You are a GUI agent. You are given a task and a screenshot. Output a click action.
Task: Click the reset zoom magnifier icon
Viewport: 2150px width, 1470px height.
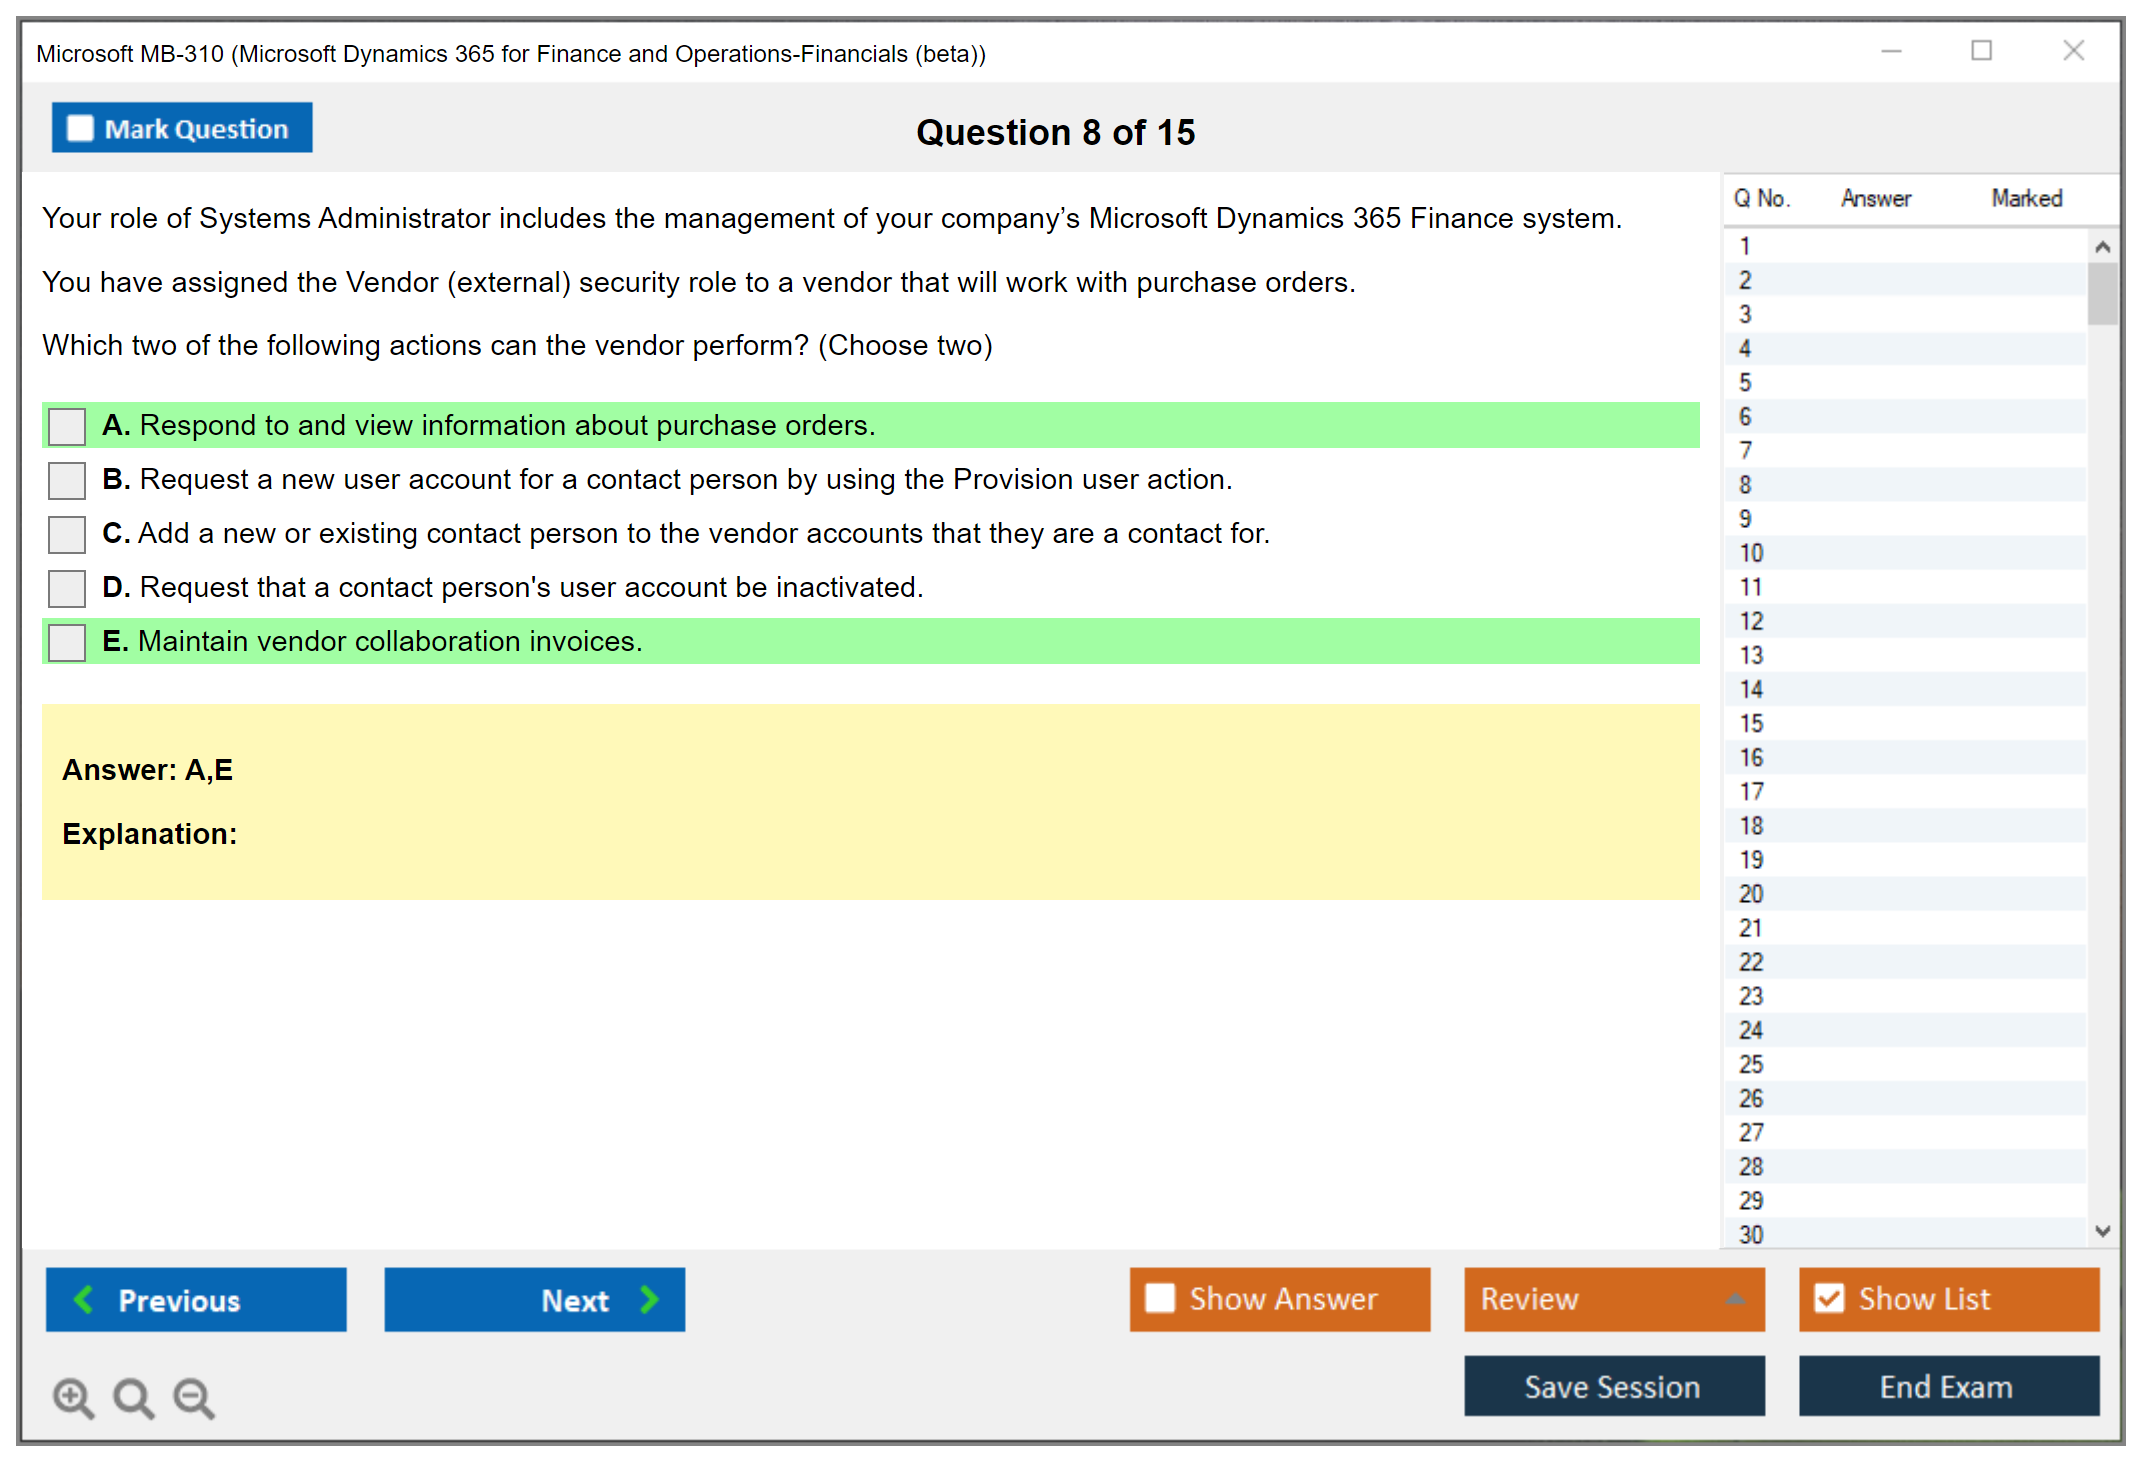pos(133,1397)
